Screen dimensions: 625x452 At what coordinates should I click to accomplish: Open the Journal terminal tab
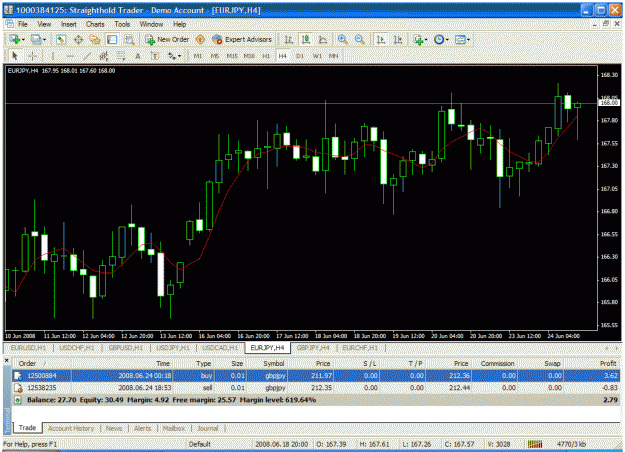pos(208,428)
